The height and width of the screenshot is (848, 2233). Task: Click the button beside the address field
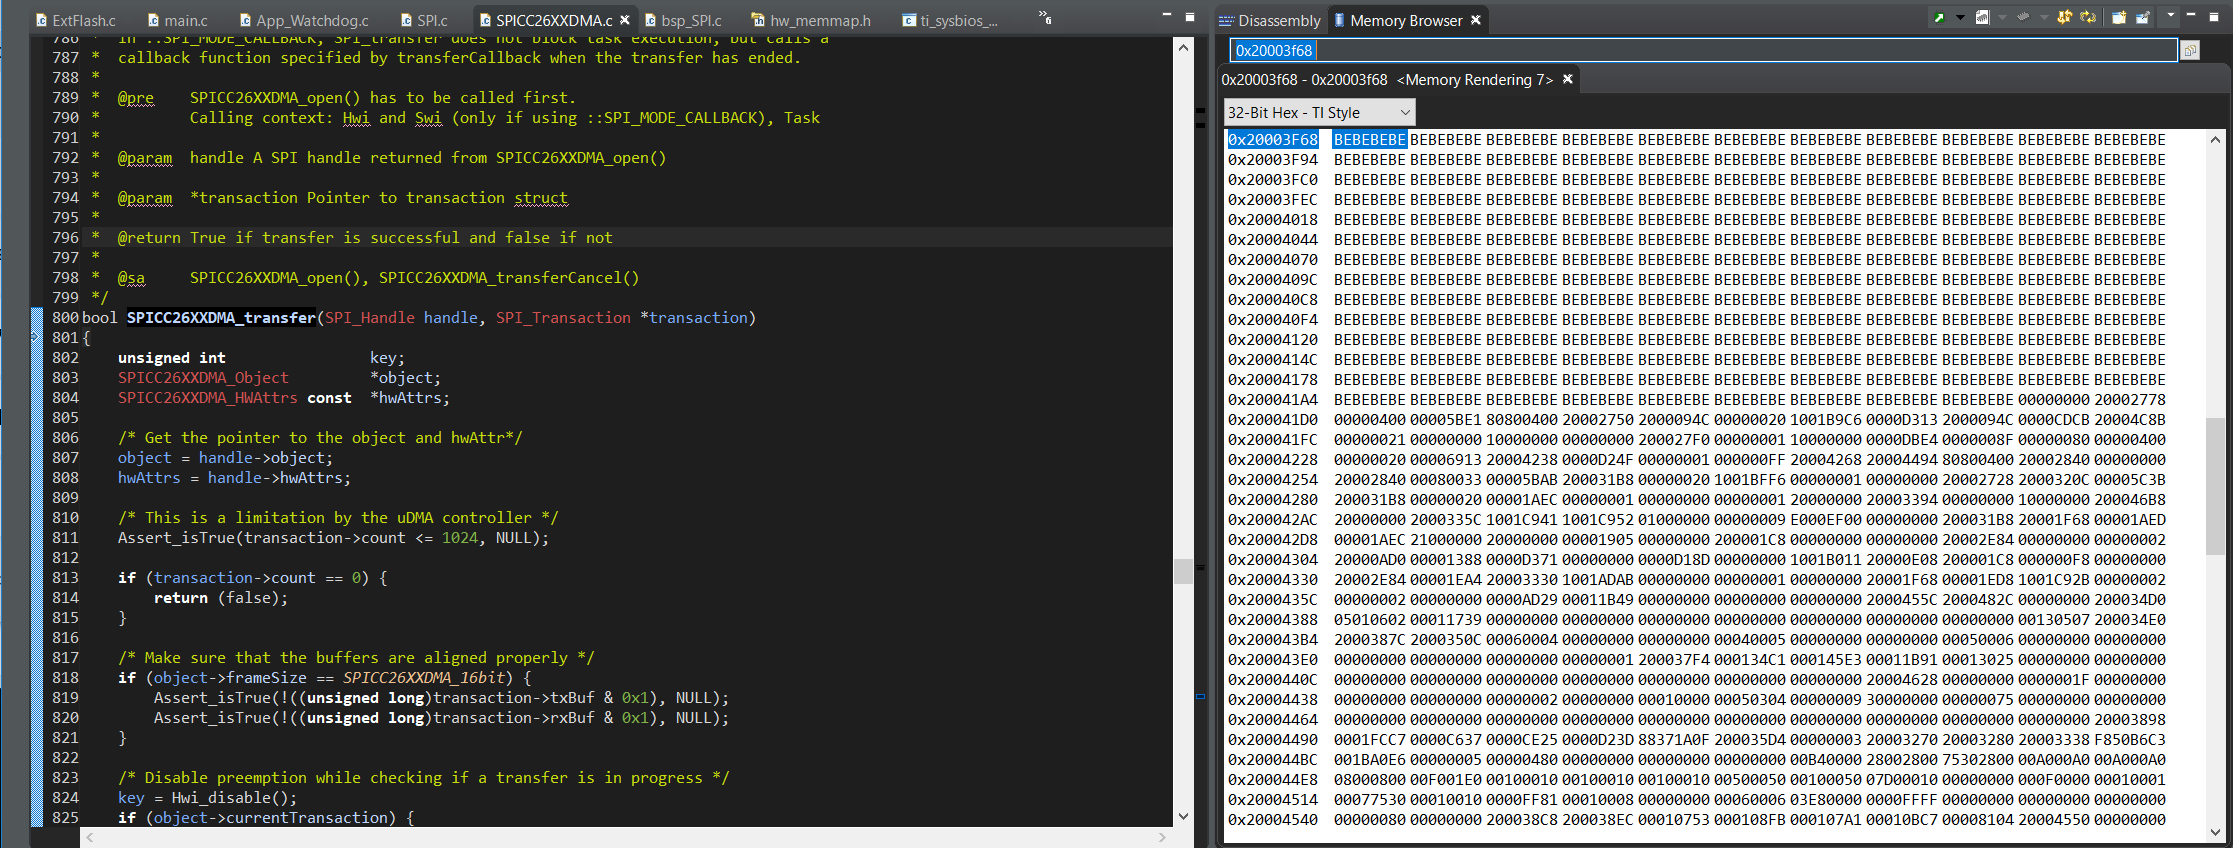tap(2190, 51)
